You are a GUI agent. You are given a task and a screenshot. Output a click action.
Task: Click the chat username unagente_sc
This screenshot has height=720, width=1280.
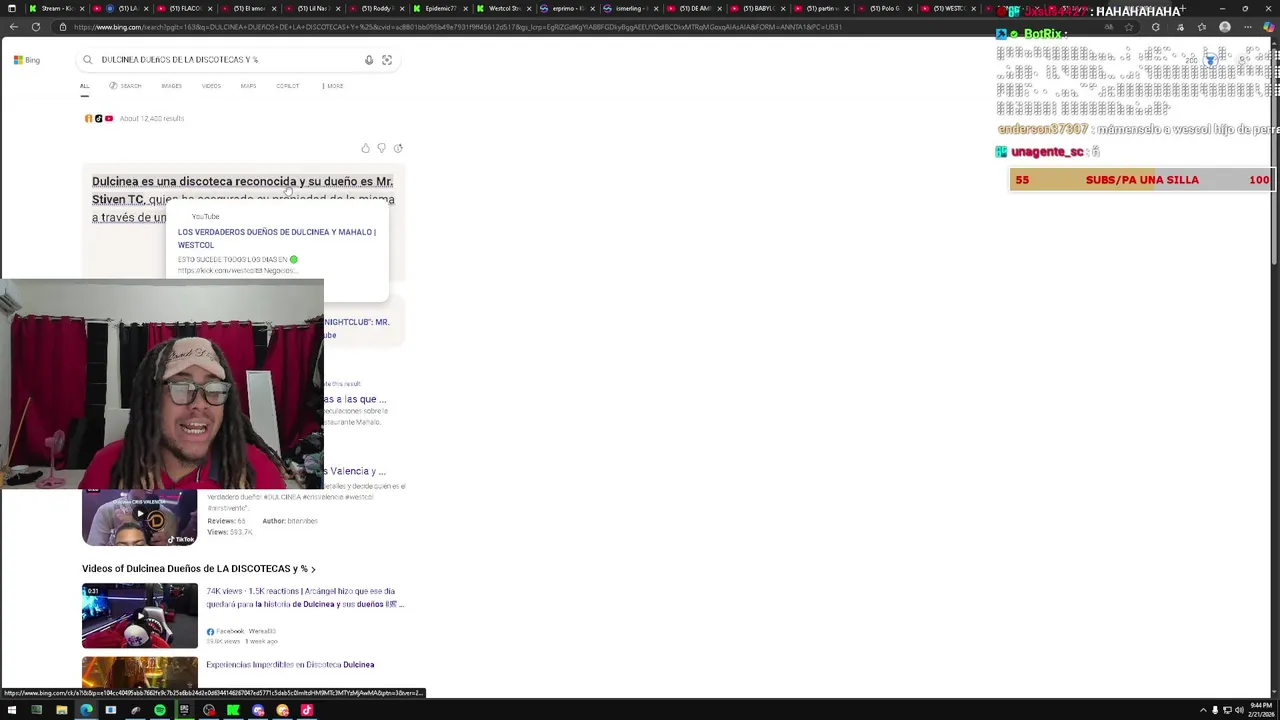(x=1047, y=152)
